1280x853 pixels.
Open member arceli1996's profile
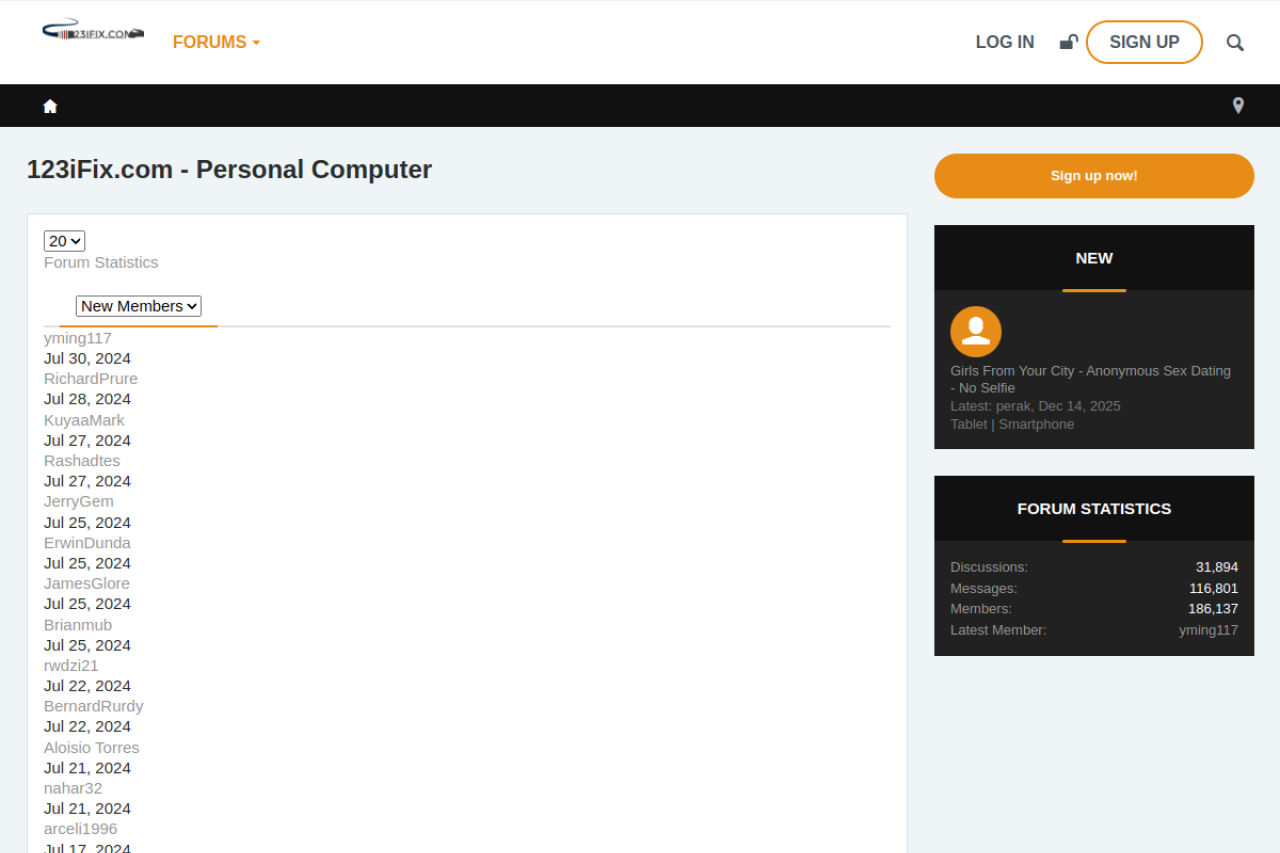click(80, 829)
